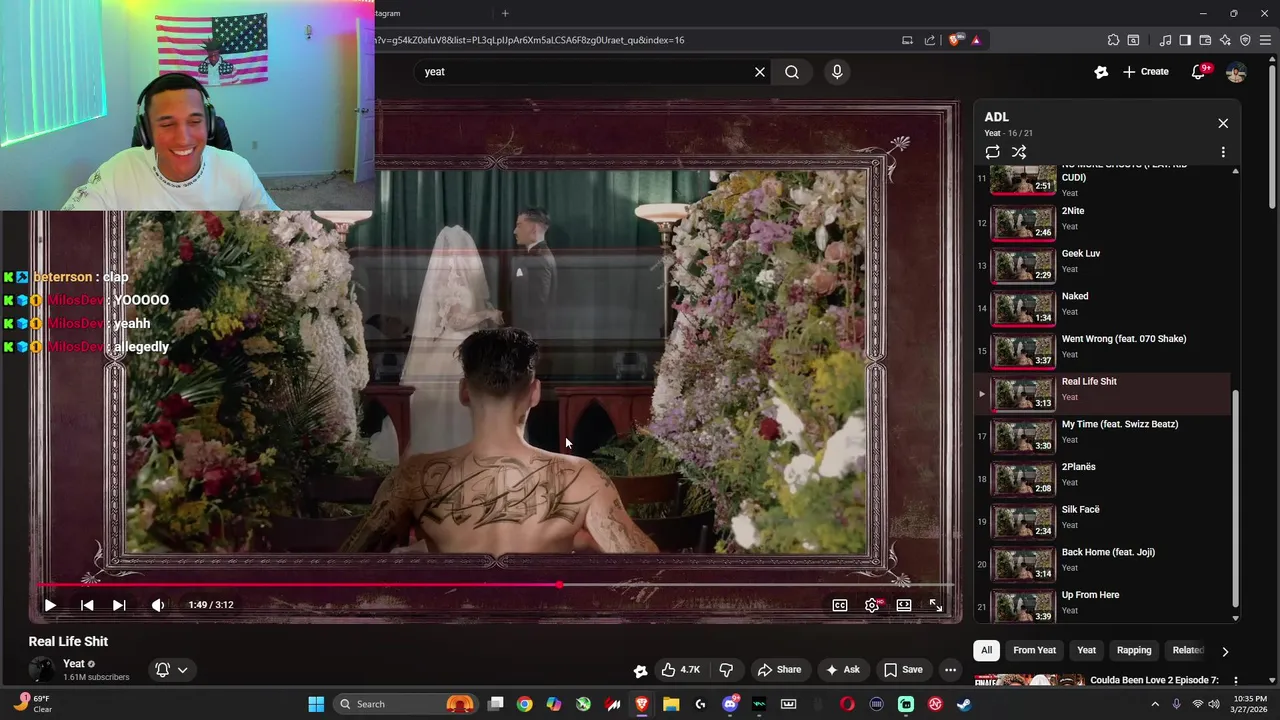Open Yeat channel avatar

click(41, 670)
